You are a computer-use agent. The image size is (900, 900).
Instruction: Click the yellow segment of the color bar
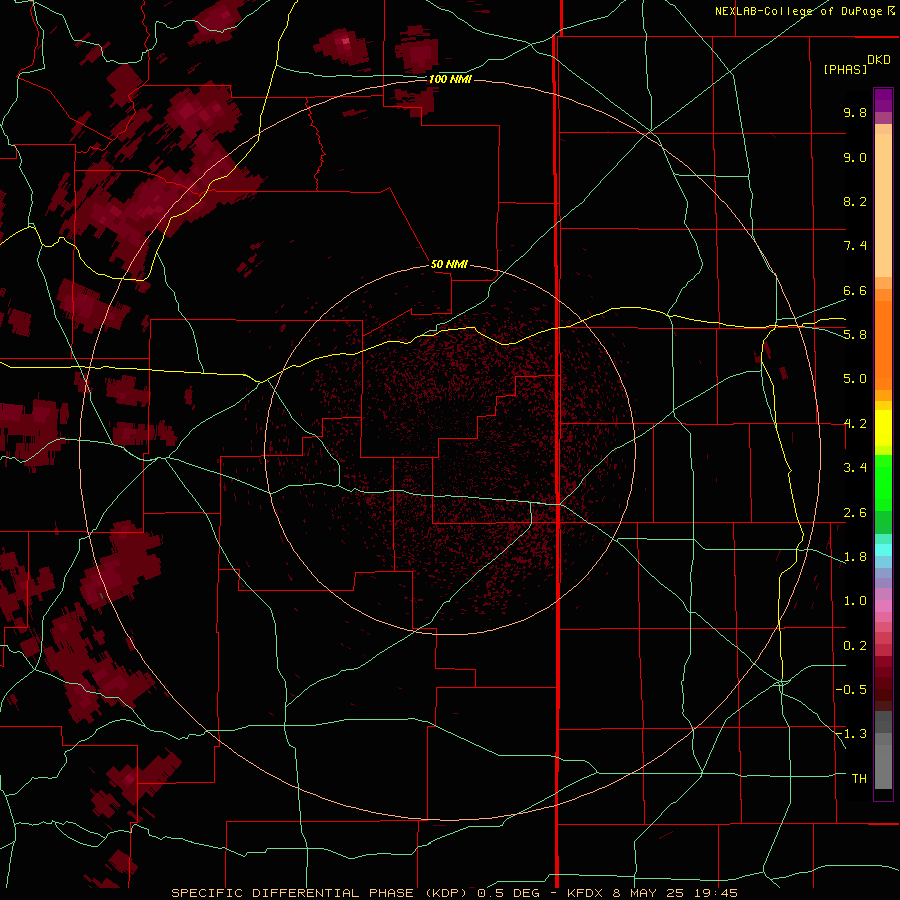[883, 428]
